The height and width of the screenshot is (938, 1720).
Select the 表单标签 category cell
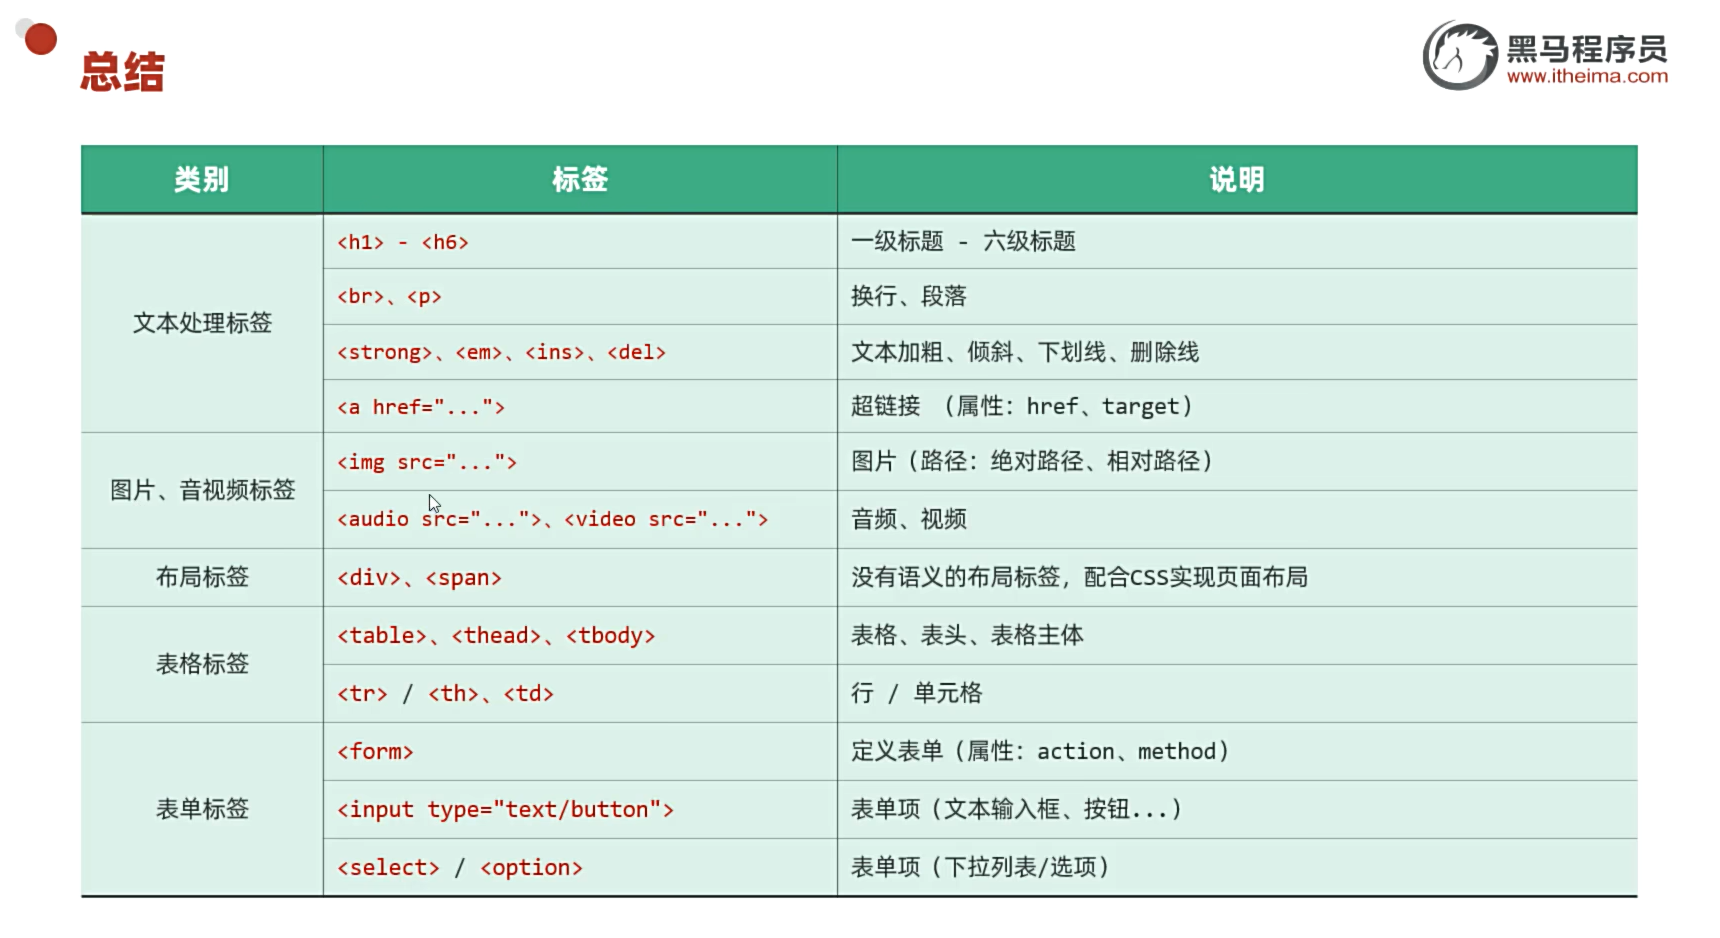(202, 809)
